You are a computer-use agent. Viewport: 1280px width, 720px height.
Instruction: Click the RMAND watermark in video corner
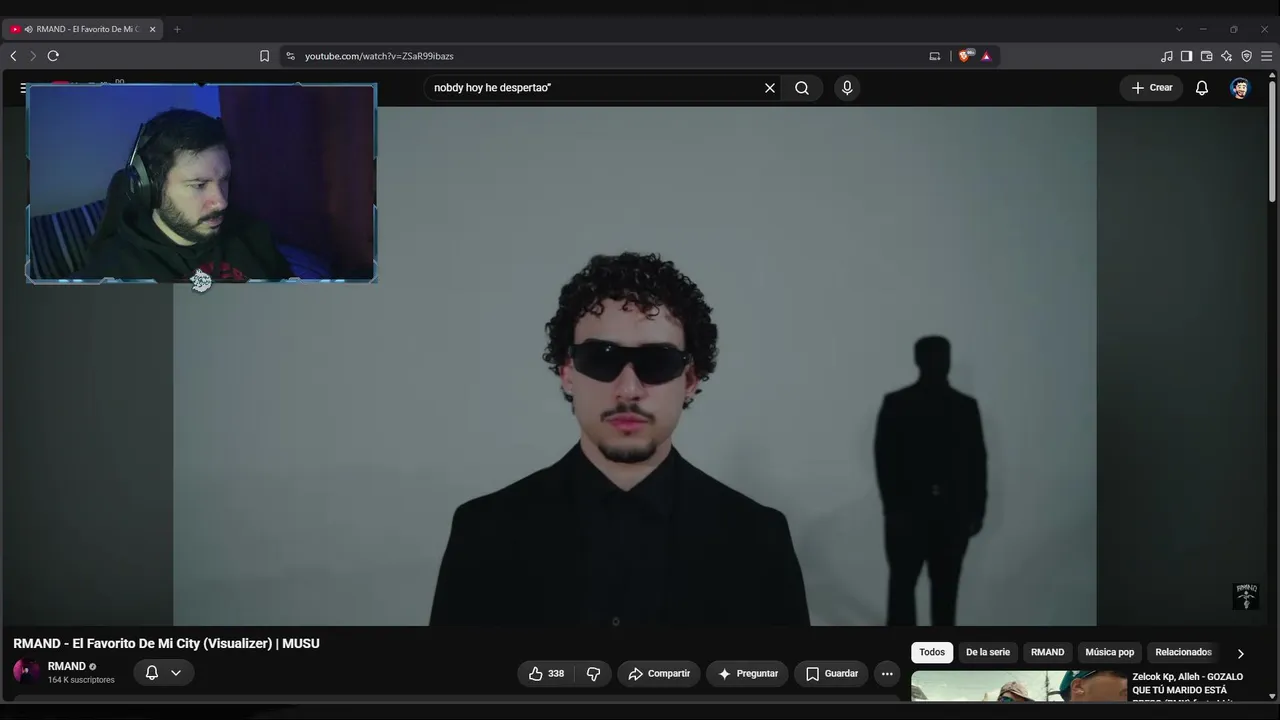coord(1246,596)
